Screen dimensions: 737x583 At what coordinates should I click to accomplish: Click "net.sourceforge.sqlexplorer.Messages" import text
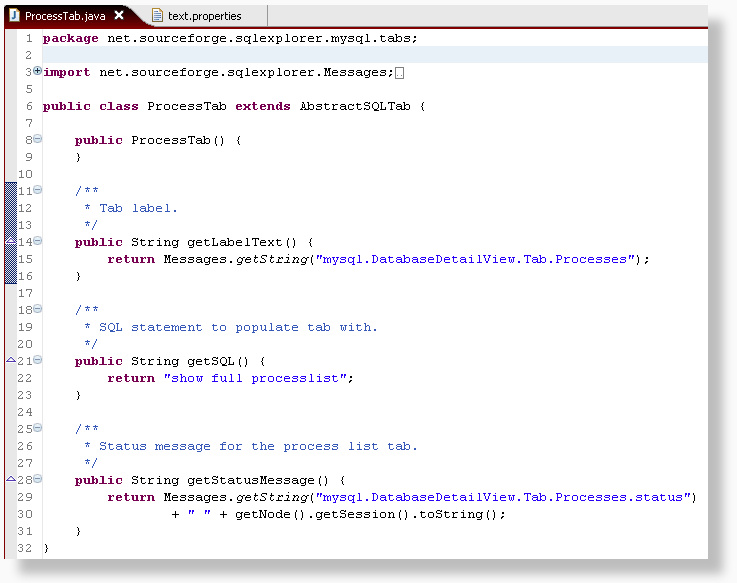[243, 72]
